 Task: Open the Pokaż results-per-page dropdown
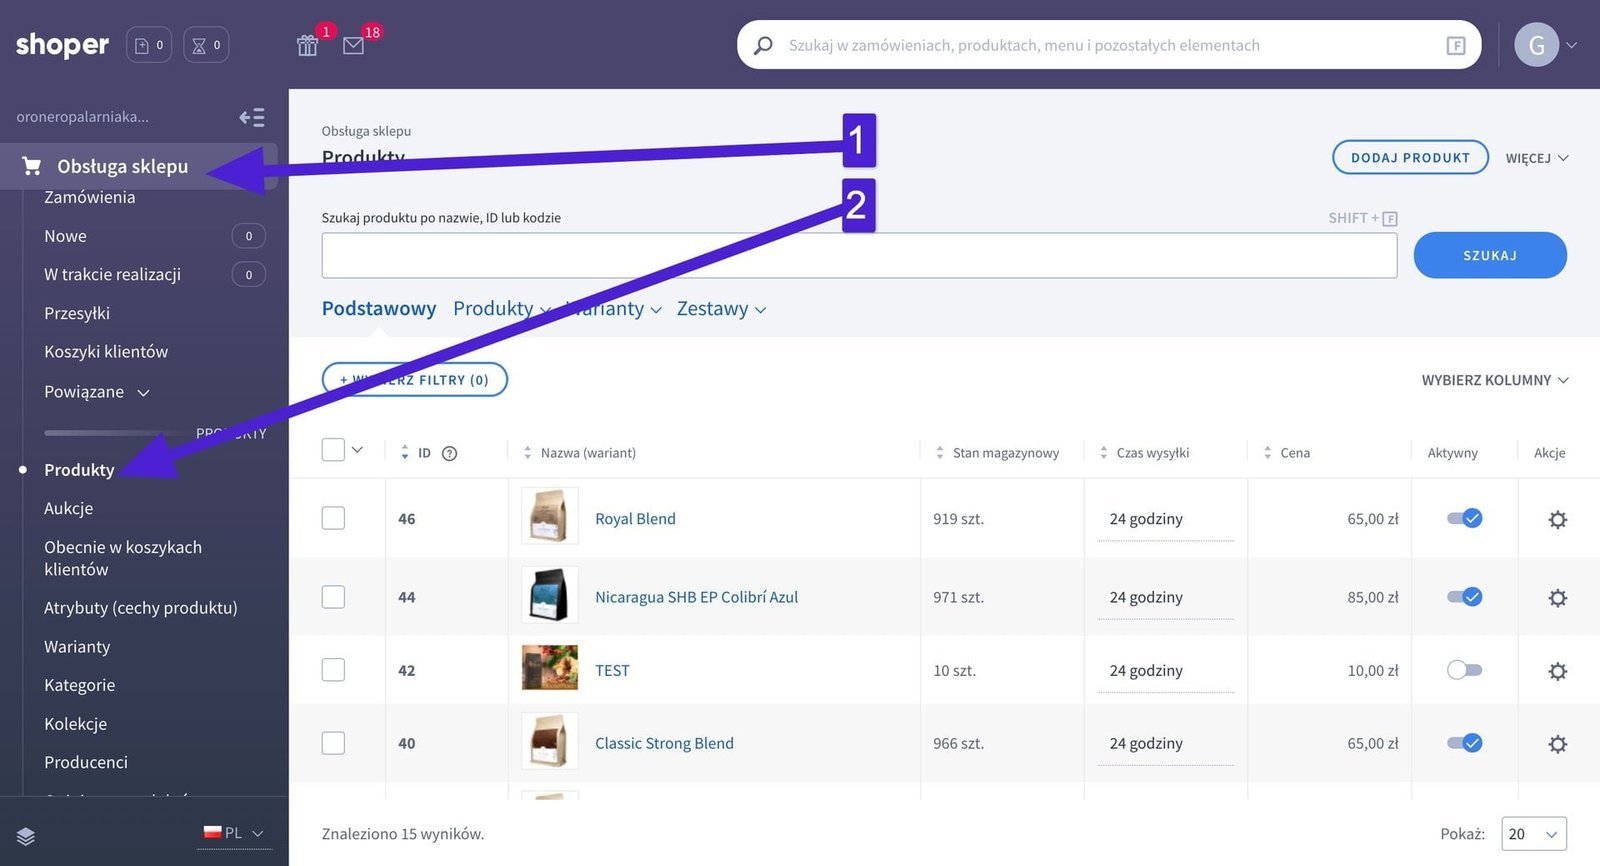click(1533, 834)
